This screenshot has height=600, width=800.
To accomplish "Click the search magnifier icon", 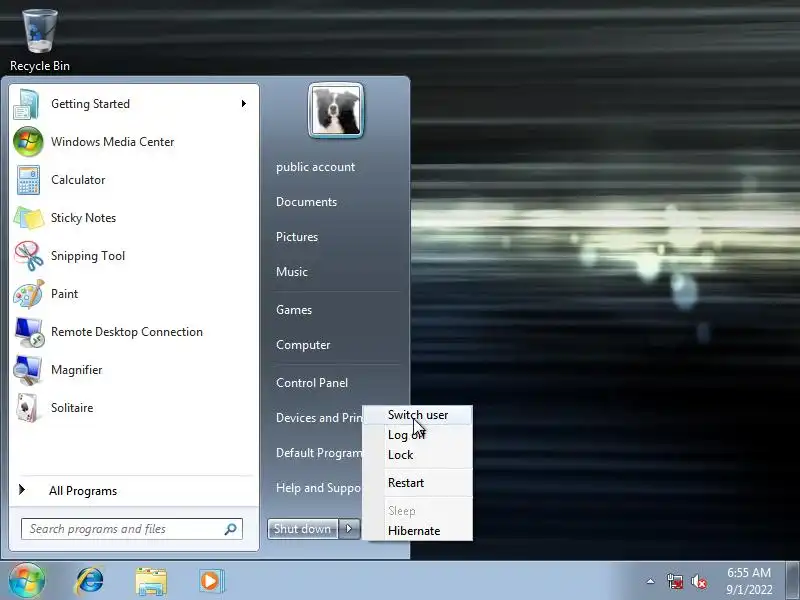I will [x=231, y=529].
